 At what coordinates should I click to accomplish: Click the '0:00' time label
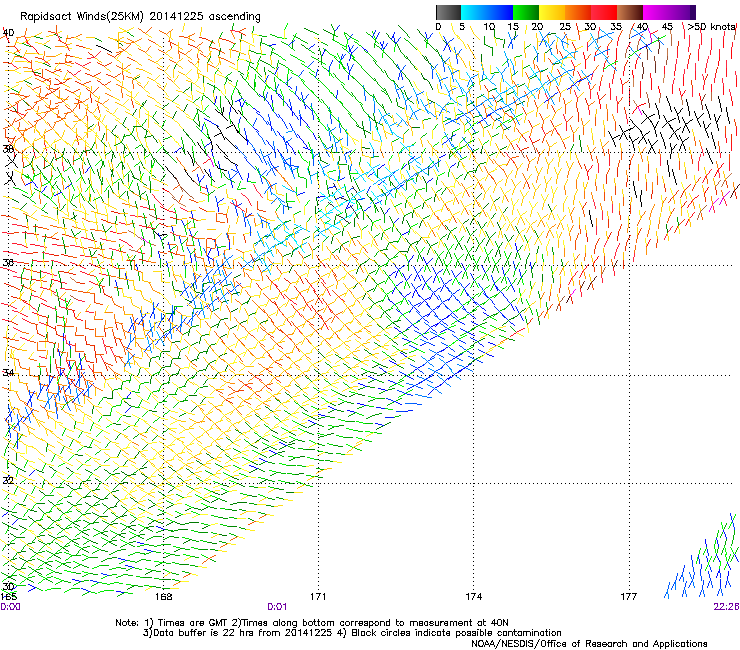10,607
